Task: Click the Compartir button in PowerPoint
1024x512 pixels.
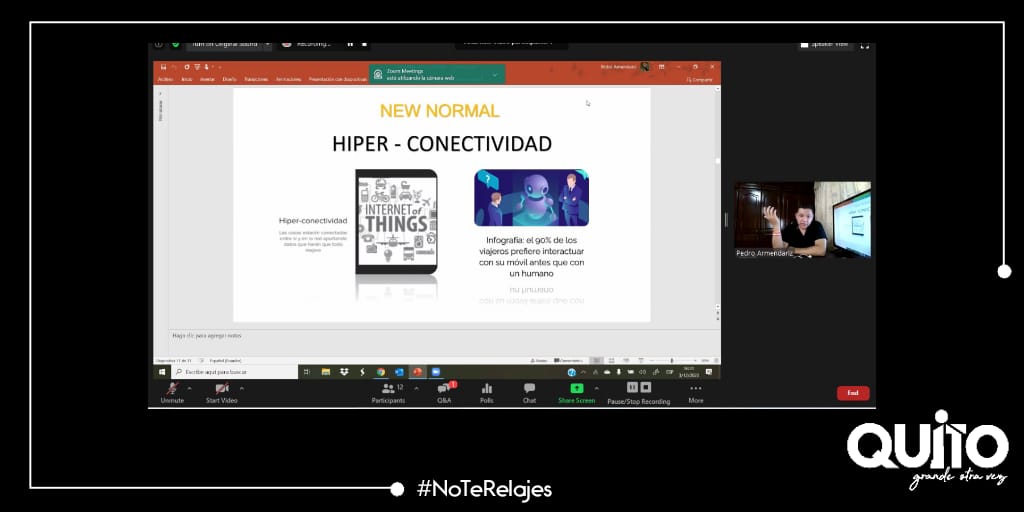Action: tap(700, 79)
